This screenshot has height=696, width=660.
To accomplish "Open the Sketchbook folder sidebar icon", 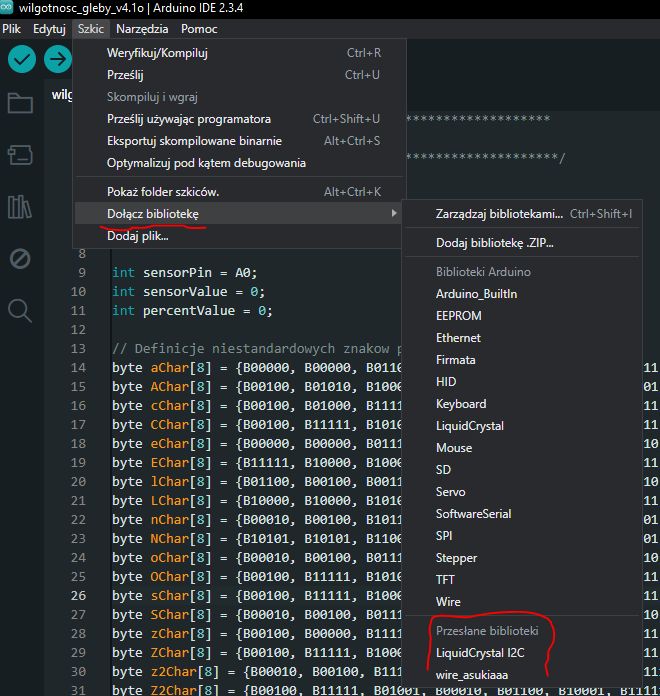I will (x=20, y=103).
